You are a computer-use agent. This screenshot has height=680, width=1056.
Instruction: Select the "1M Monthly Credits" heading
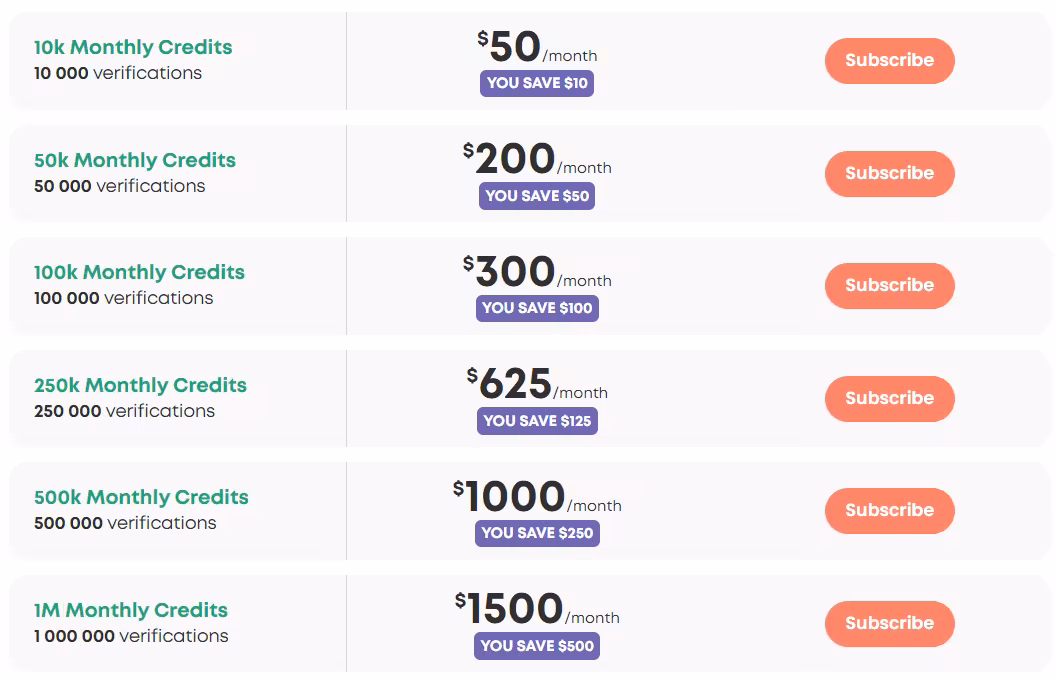click(x=131, y=610)
